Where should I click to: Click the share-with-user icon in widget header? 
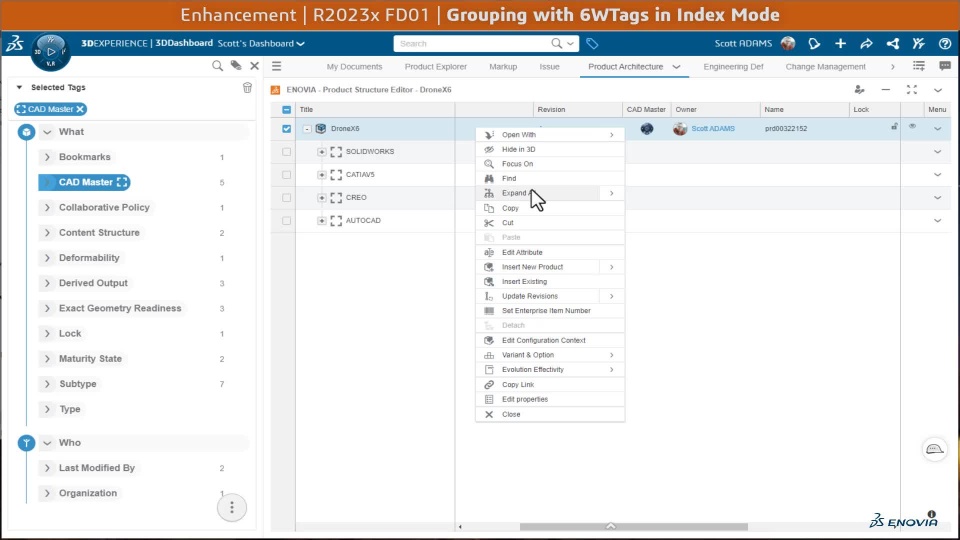point(860,89)
